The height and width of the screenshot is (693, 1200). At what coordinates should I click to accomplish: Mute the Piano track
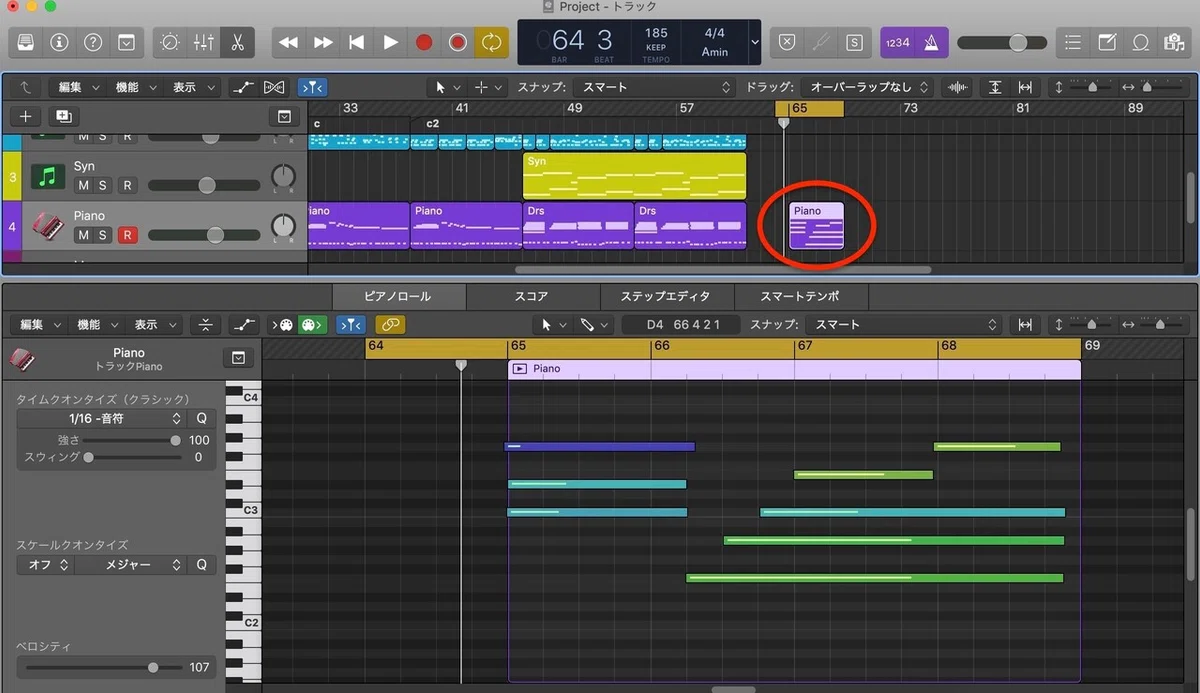[x=83, y=235]
